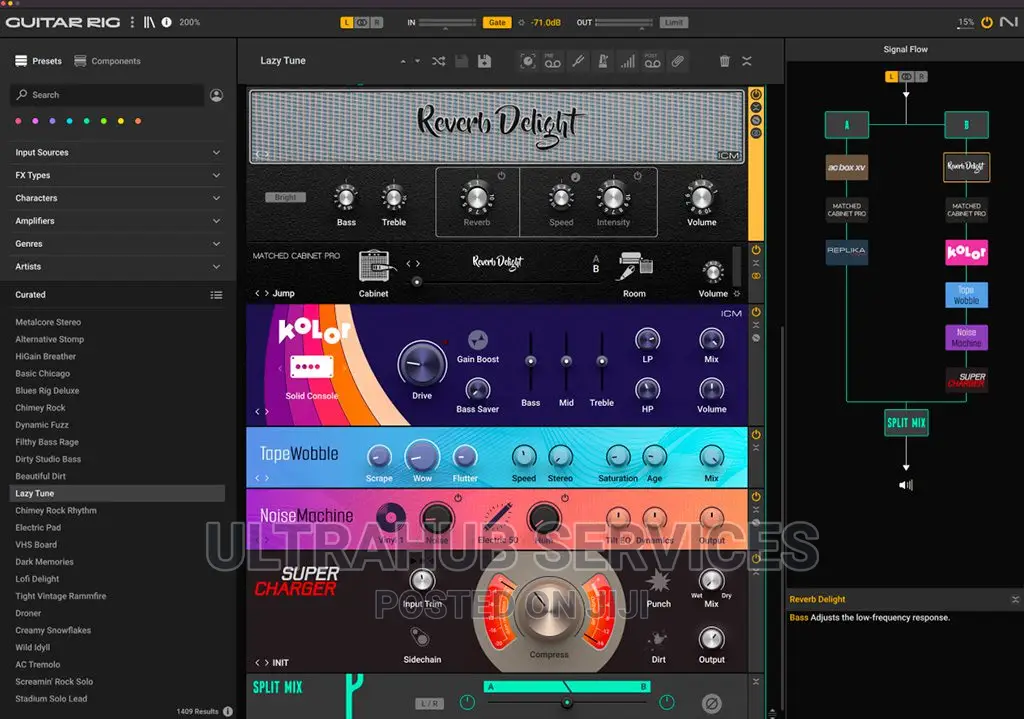Click into the Search field
Image resolution: width=1024 pixels, height=719 pixels.
click(107, 95)
